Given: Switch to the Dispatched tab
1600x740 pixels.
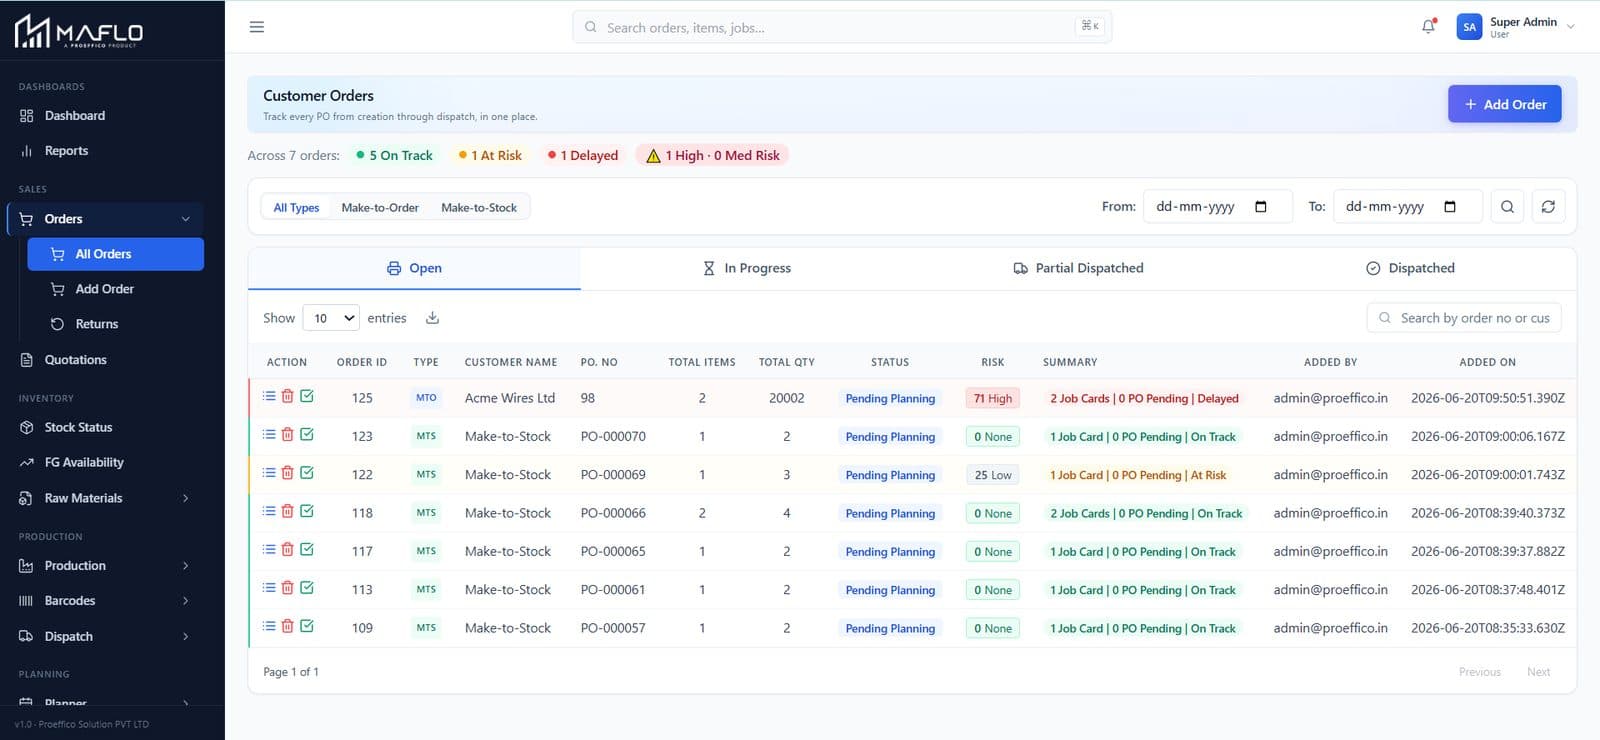Looking at the screenshot, I should click(1410, 268).
